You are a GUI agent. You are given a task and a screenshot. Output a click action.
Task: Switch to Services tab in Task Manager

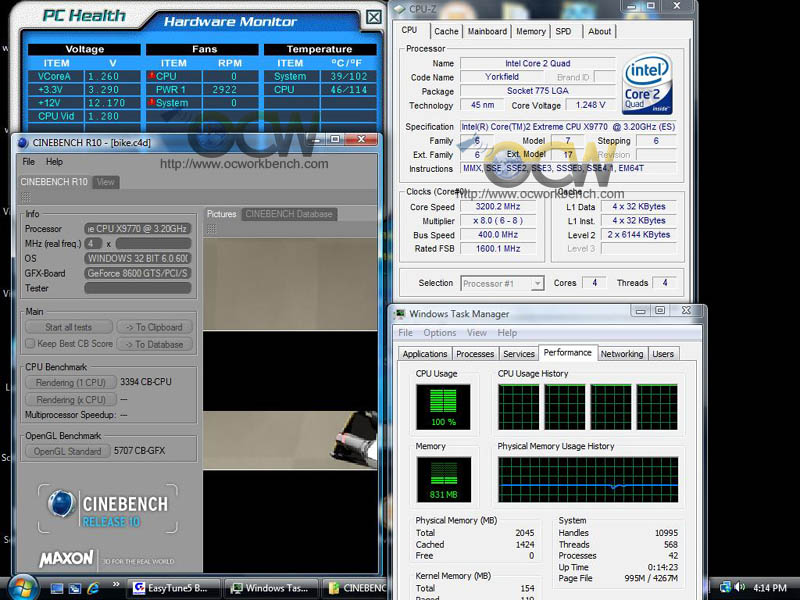[x=518, y=354]
